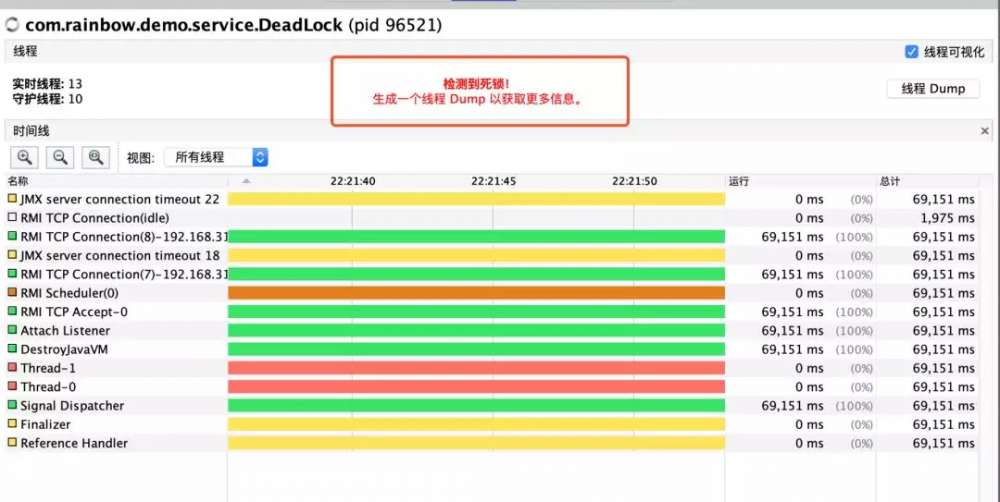The width and height of the screenshot is (1000, 502).
Task: Click the 22:21:40 timeline tick label
Action: pyautogui.click(x=353, y=181)
